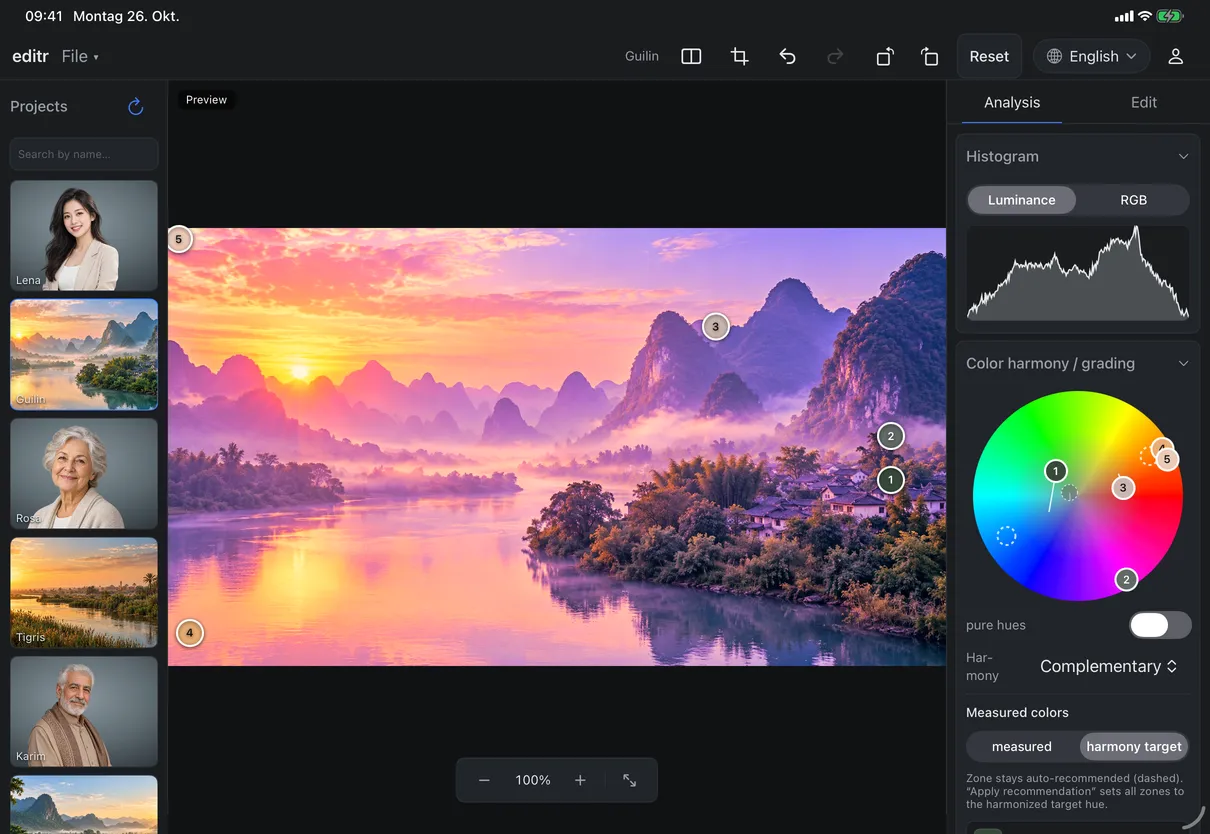1210x834 pixels.
Task: Click the 09:41 clock in status bar
Action: click(44, 17)
